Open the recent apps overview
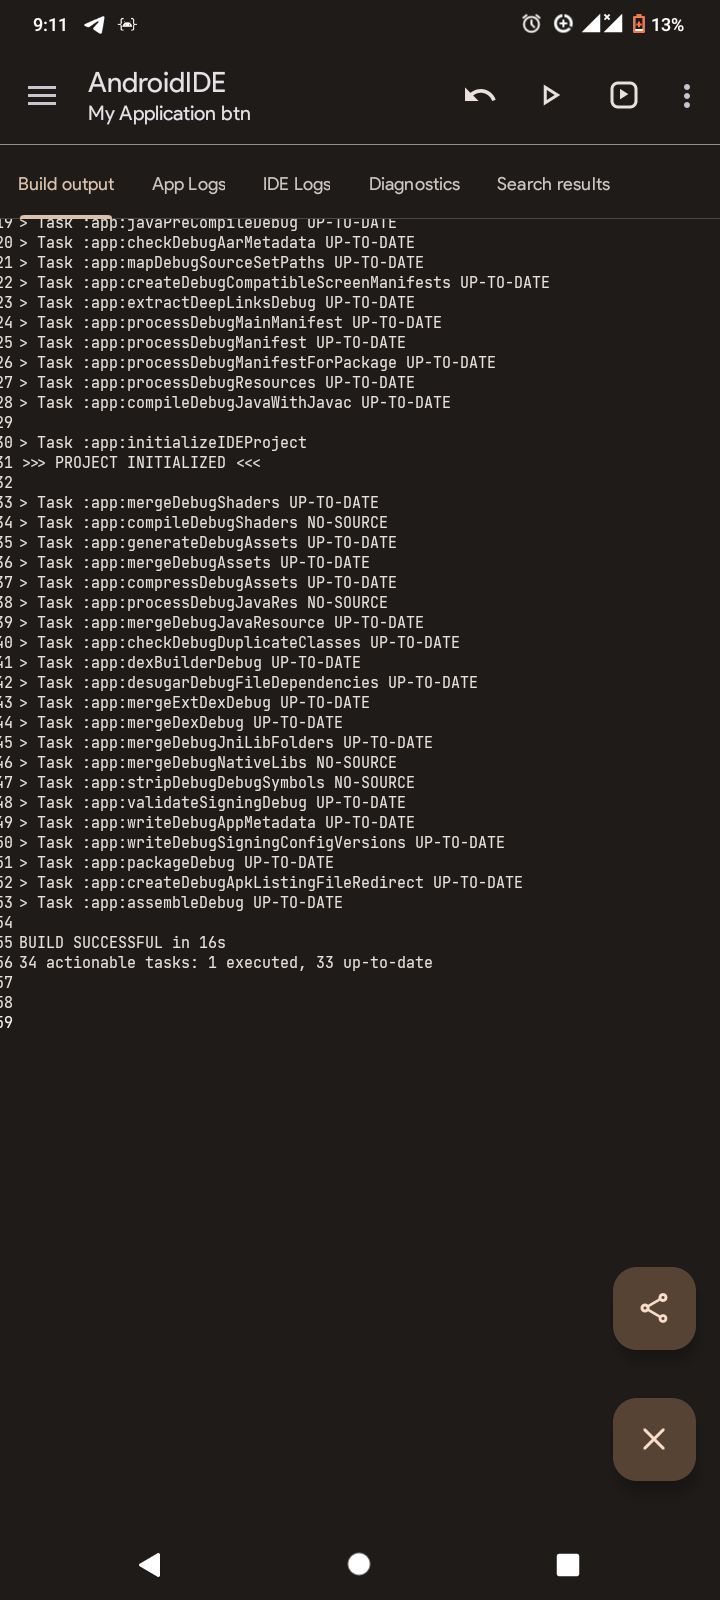This screenshot has width=720, height=1600. pyautogui.click(x=567, y=1564)
